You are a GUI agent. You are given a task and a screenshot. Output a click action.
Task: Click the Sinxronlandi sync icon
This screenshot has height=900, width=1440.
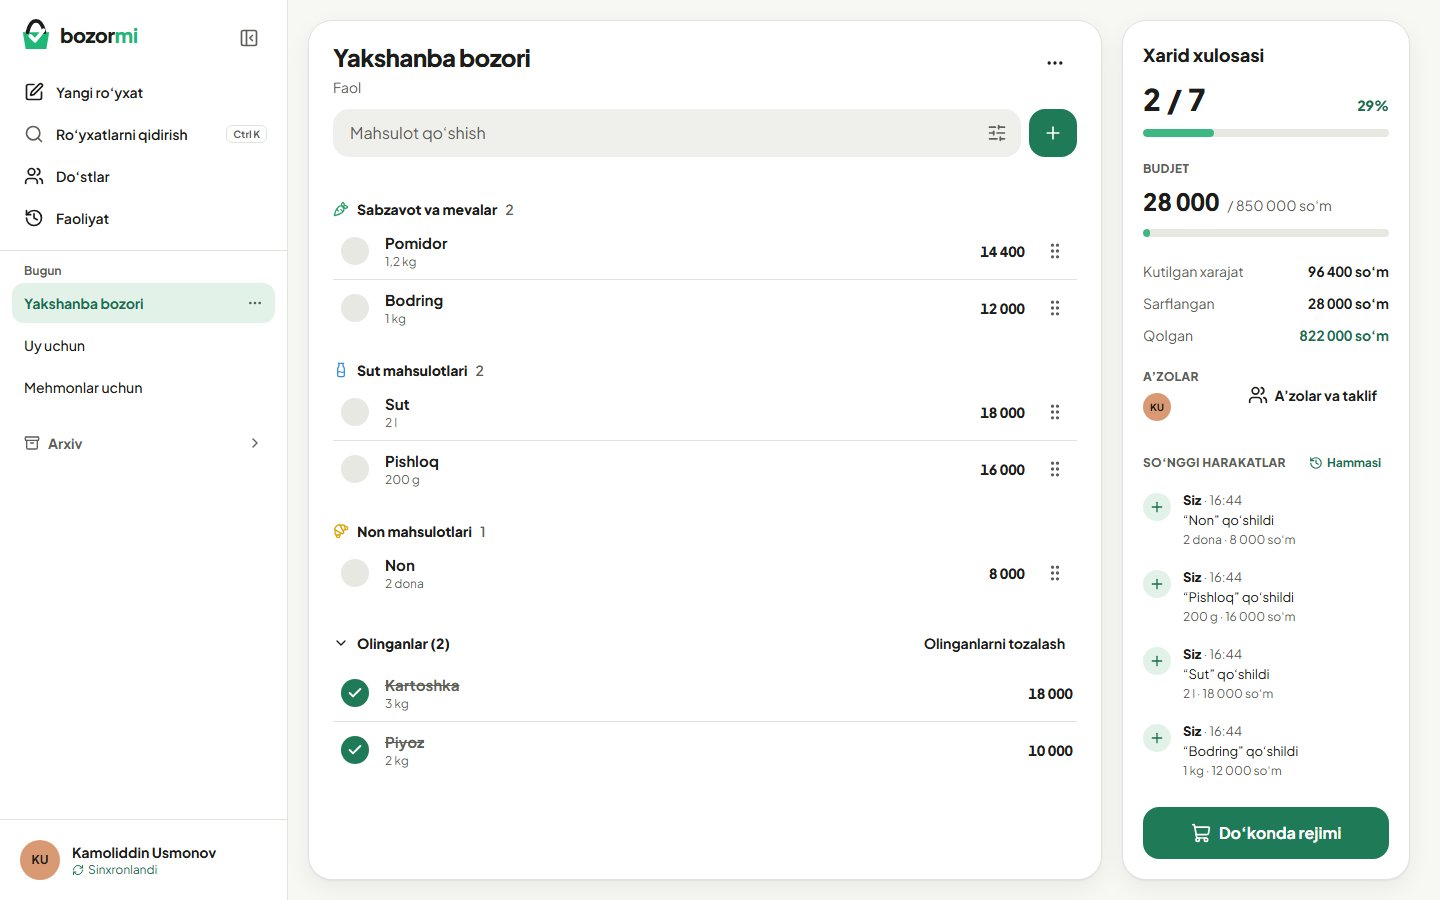[78, 870]
